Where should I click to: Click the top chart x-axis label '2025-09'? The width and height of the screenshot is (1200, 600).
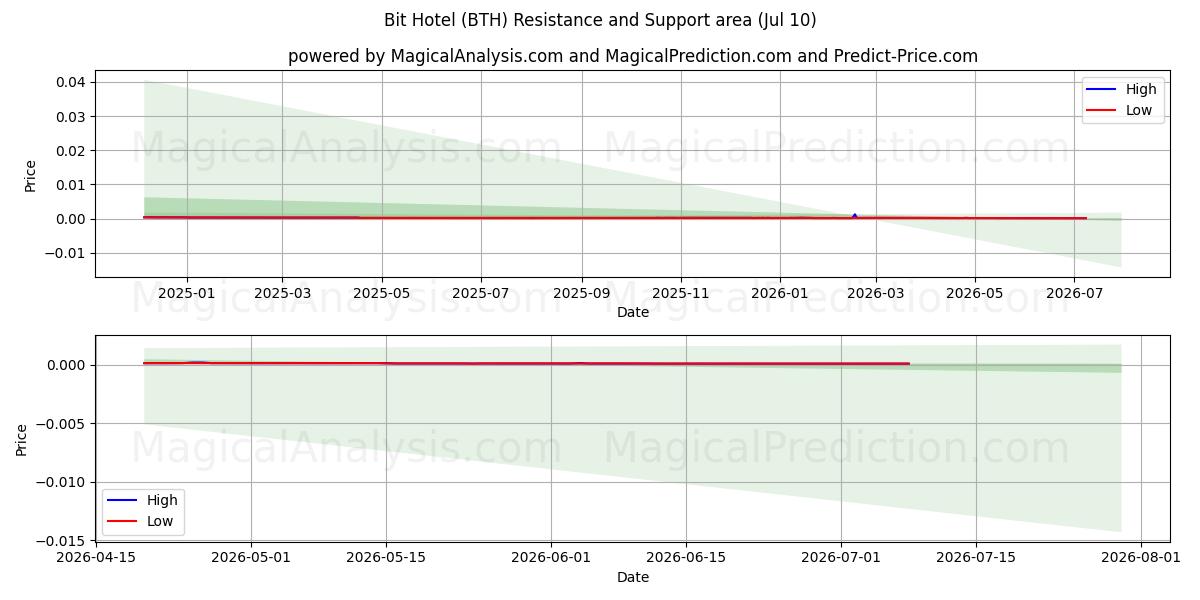click(x=582, y=294)
